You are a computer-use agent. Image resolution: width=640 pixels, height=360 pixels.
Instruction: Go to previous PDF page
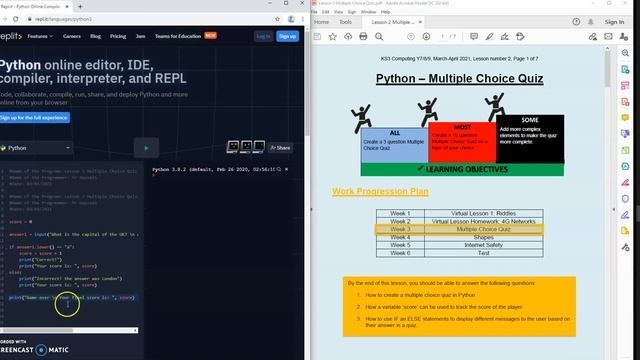click(411, 37)
